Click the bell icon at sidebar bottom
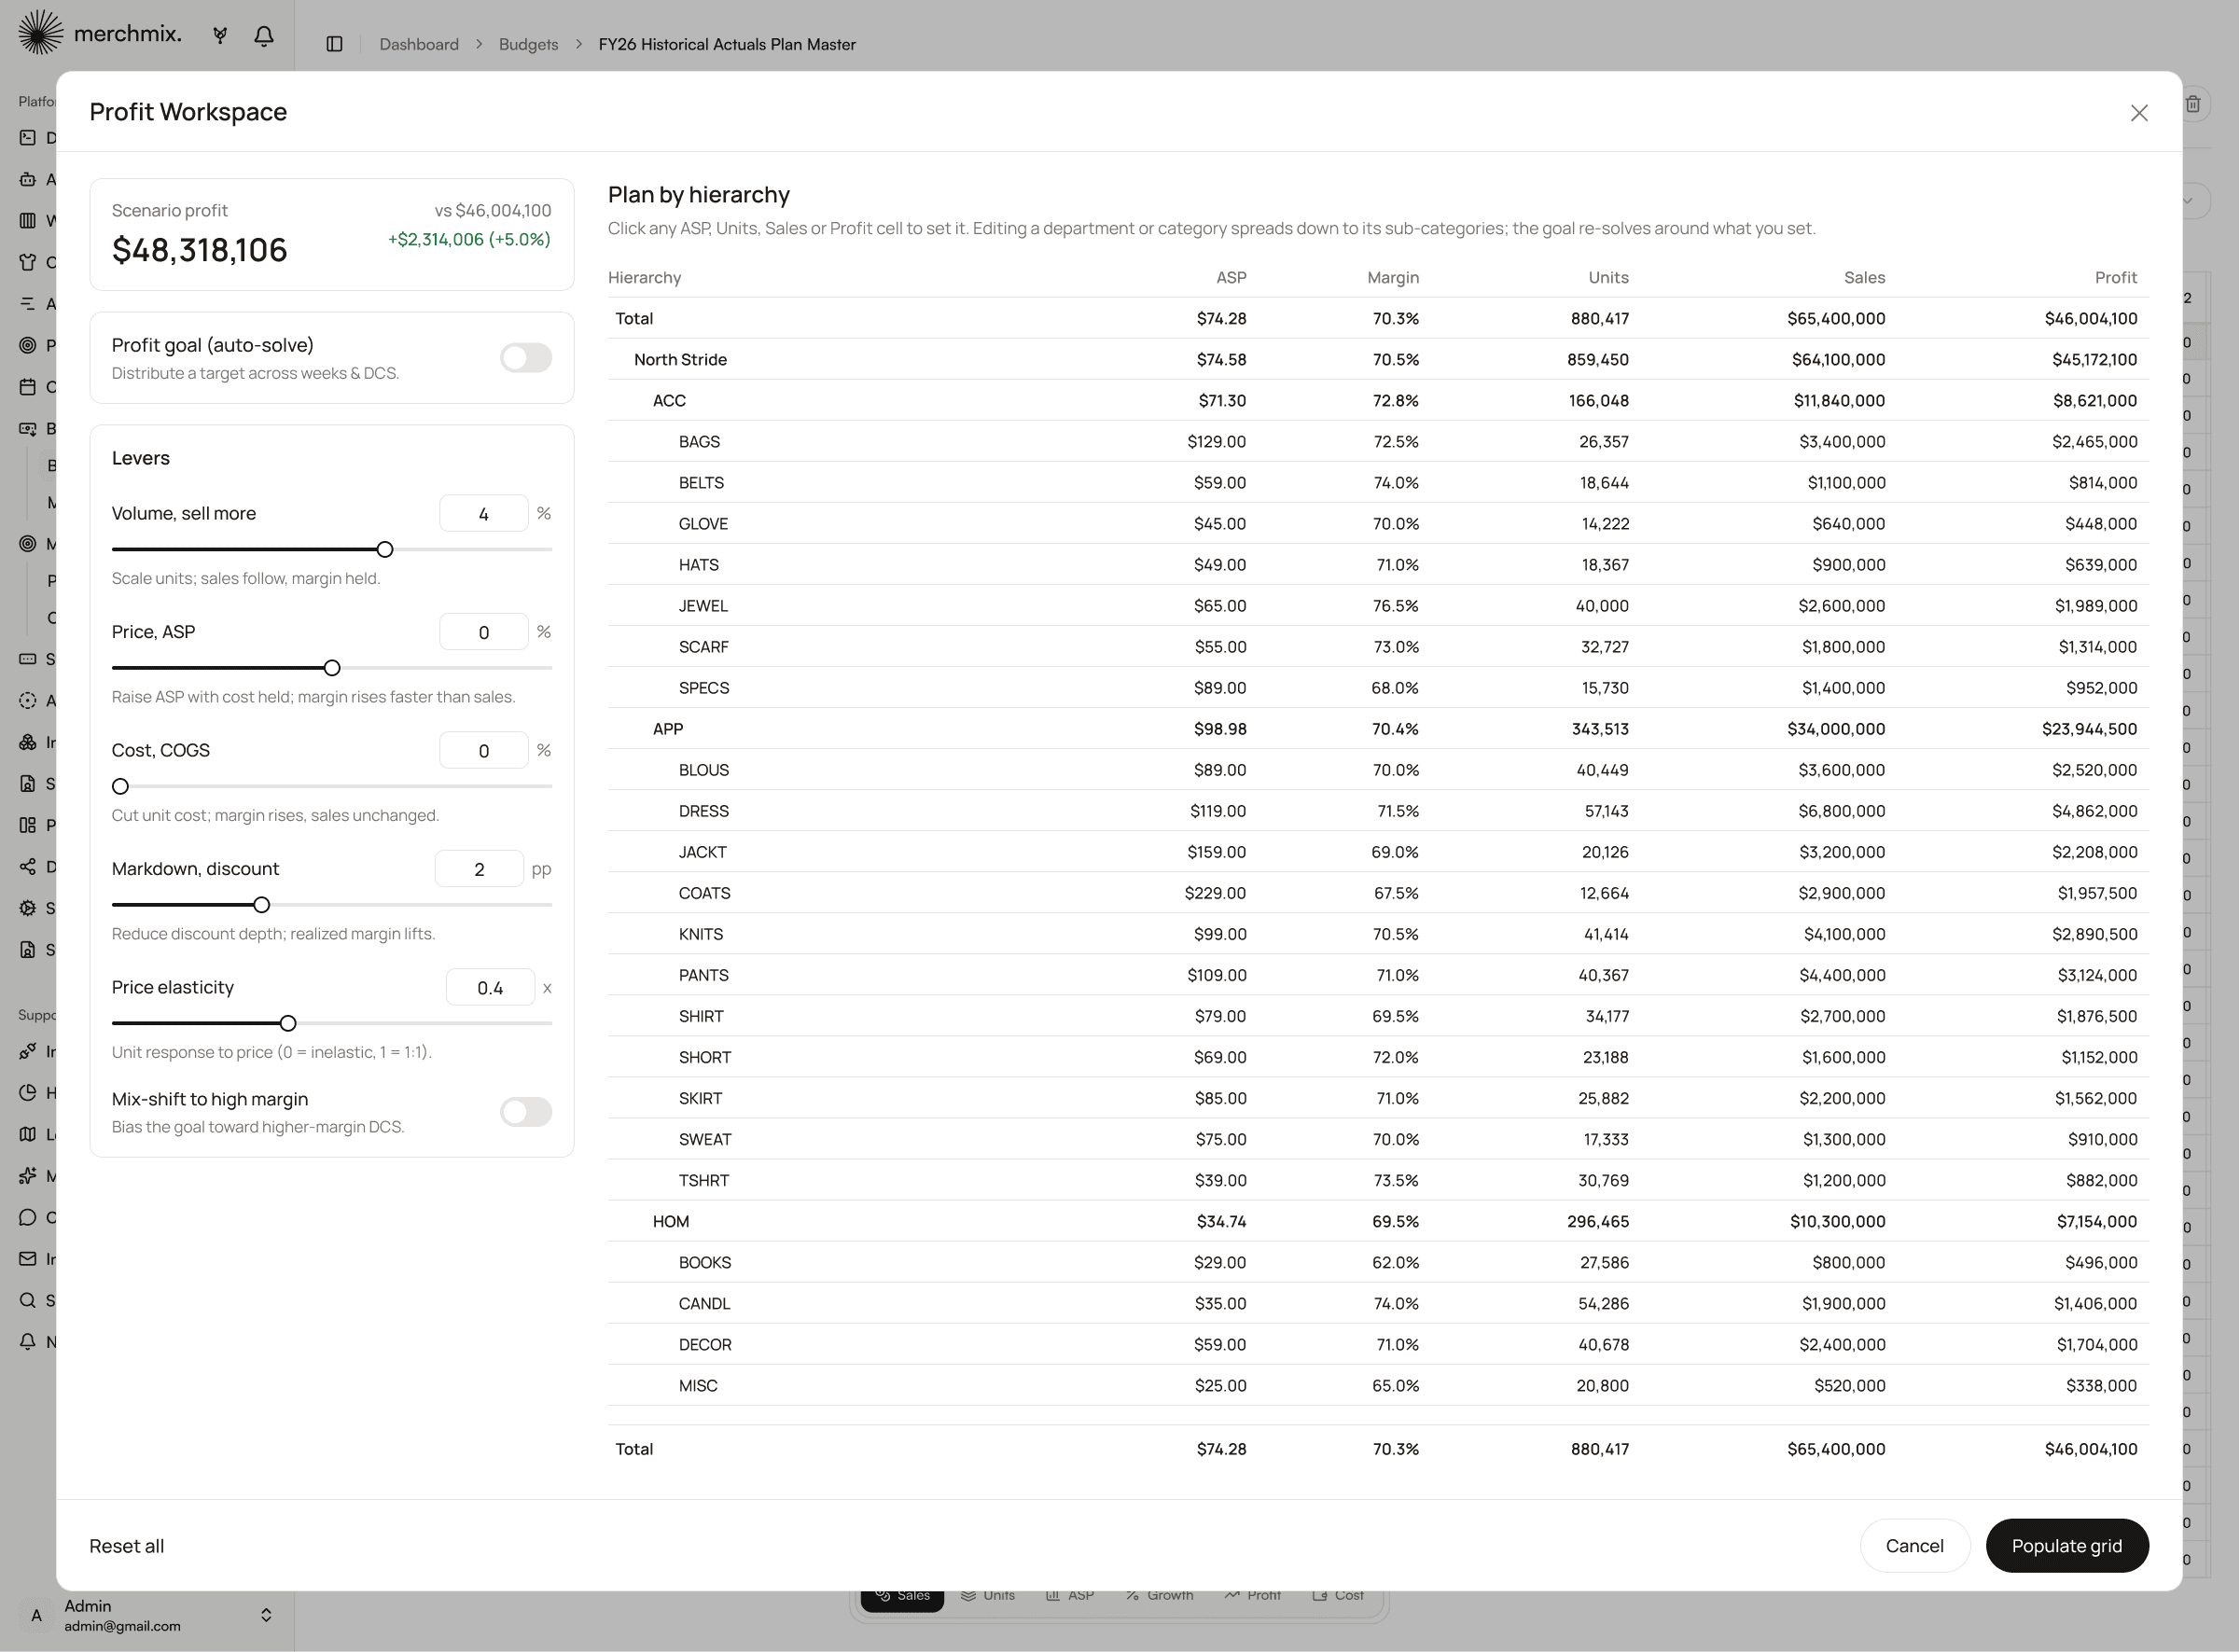Viewport: 2240px width, 1652px height. (x=28, y=1342)
